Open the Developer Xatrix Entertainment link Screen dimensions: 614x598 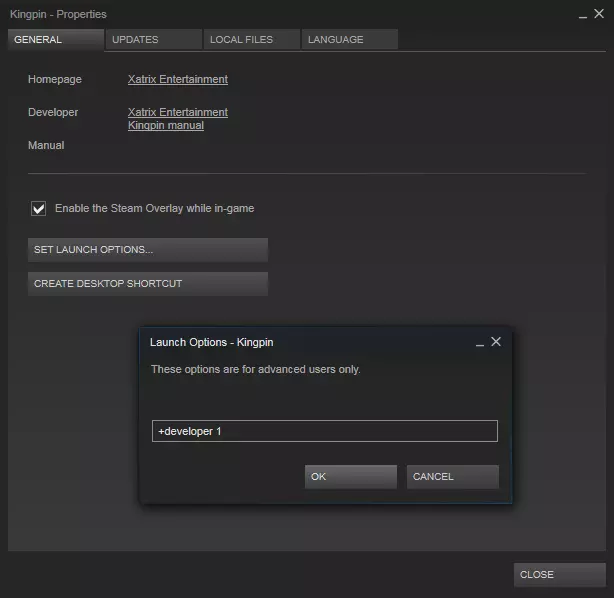(177, 112)
